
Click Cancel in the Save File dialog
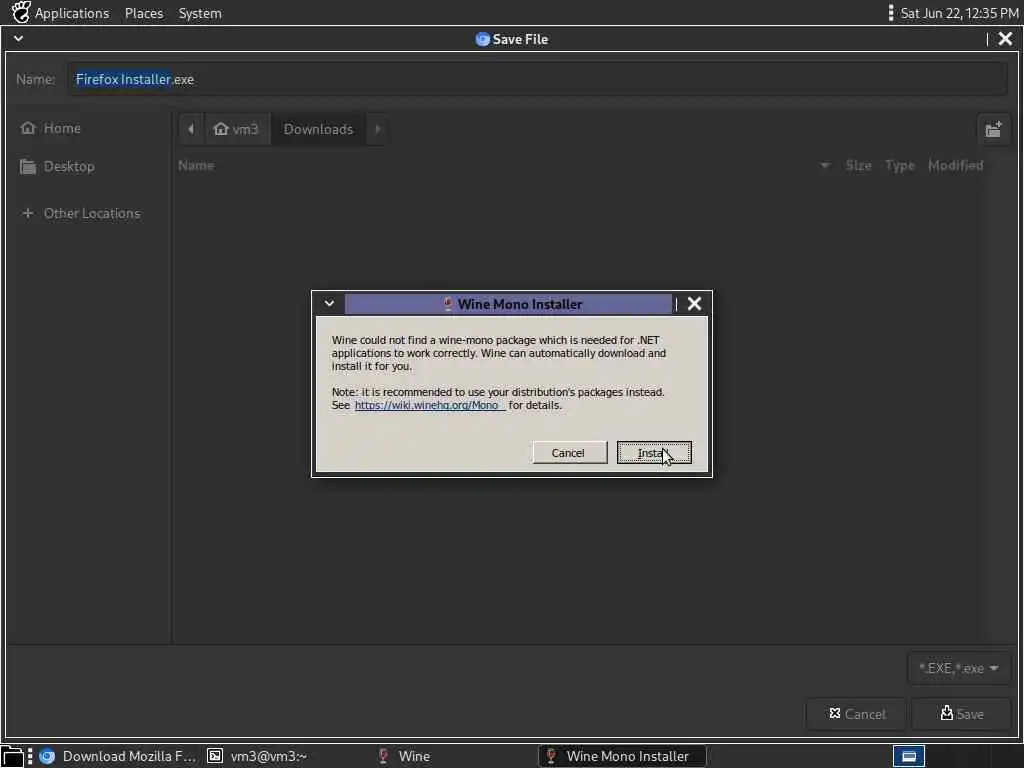[857, 714]
